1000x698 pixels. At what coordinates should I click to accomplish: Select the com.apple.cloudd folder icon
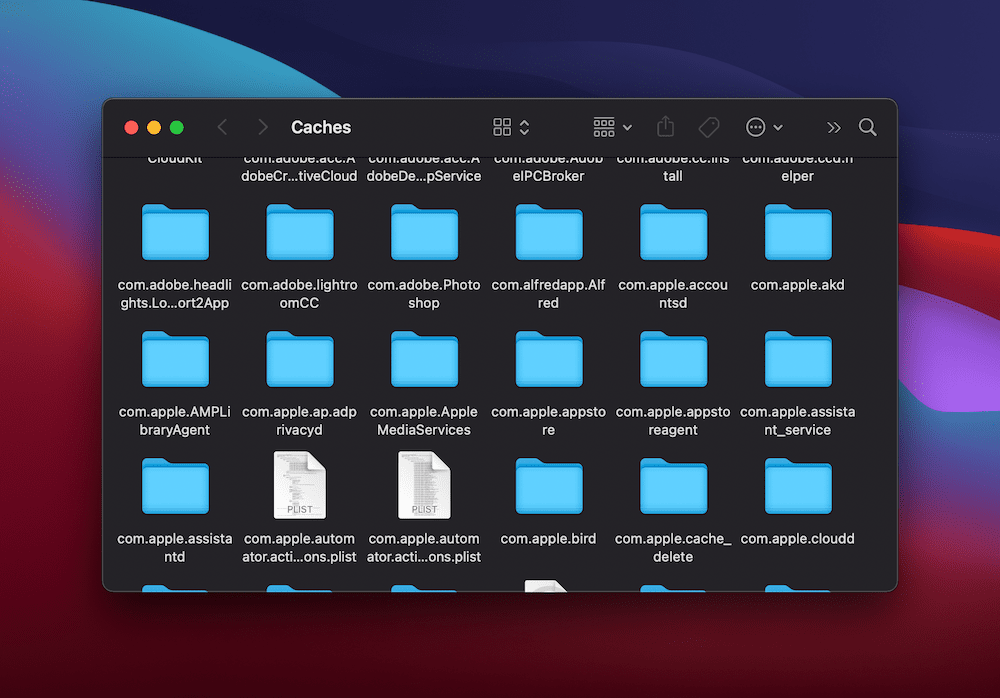798,486
